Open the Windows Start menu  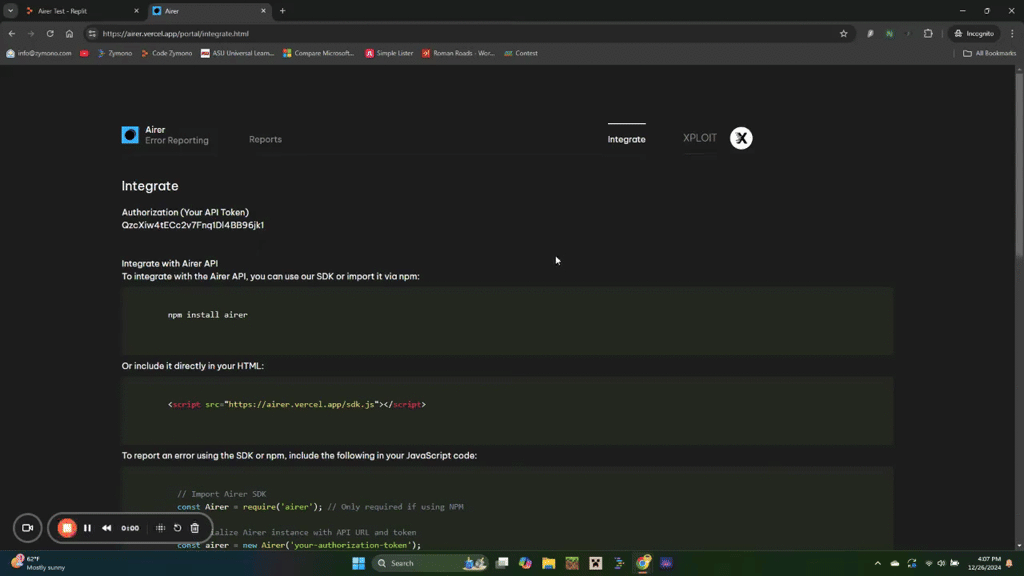359,563
